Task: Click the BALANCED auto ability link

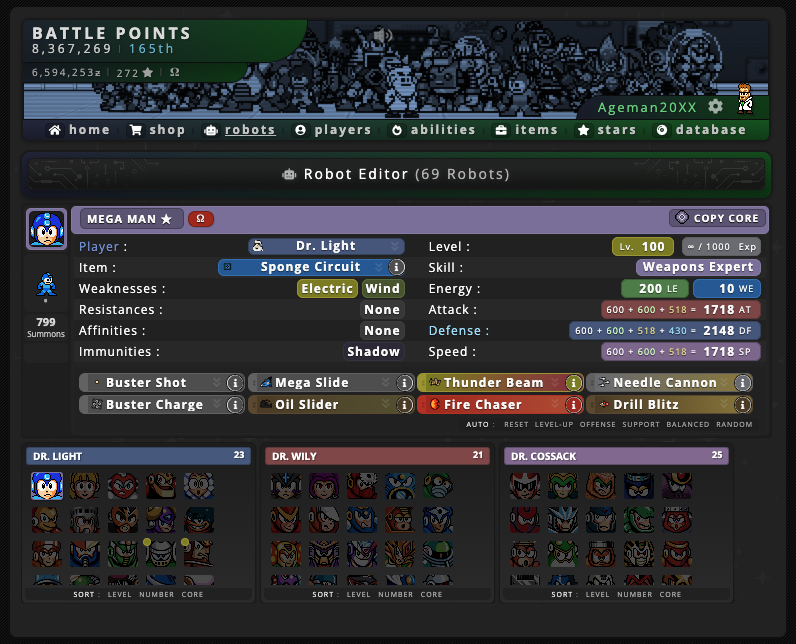Action: [x=688, y=424]
